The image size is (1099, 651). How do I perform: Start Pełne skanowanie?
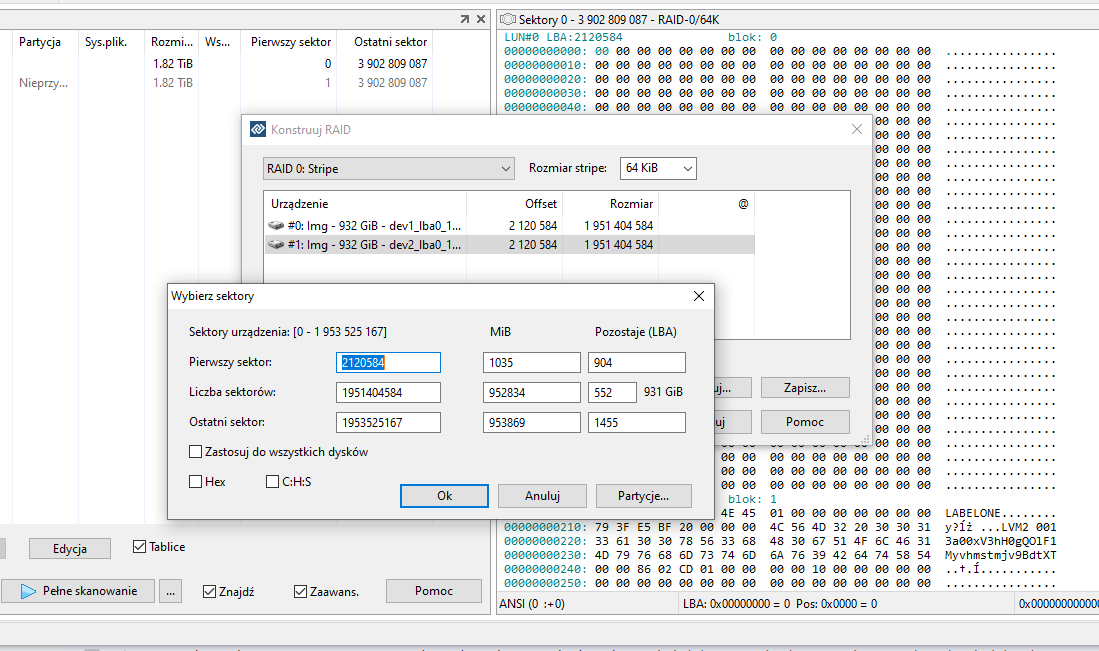[x=78, y=591]
